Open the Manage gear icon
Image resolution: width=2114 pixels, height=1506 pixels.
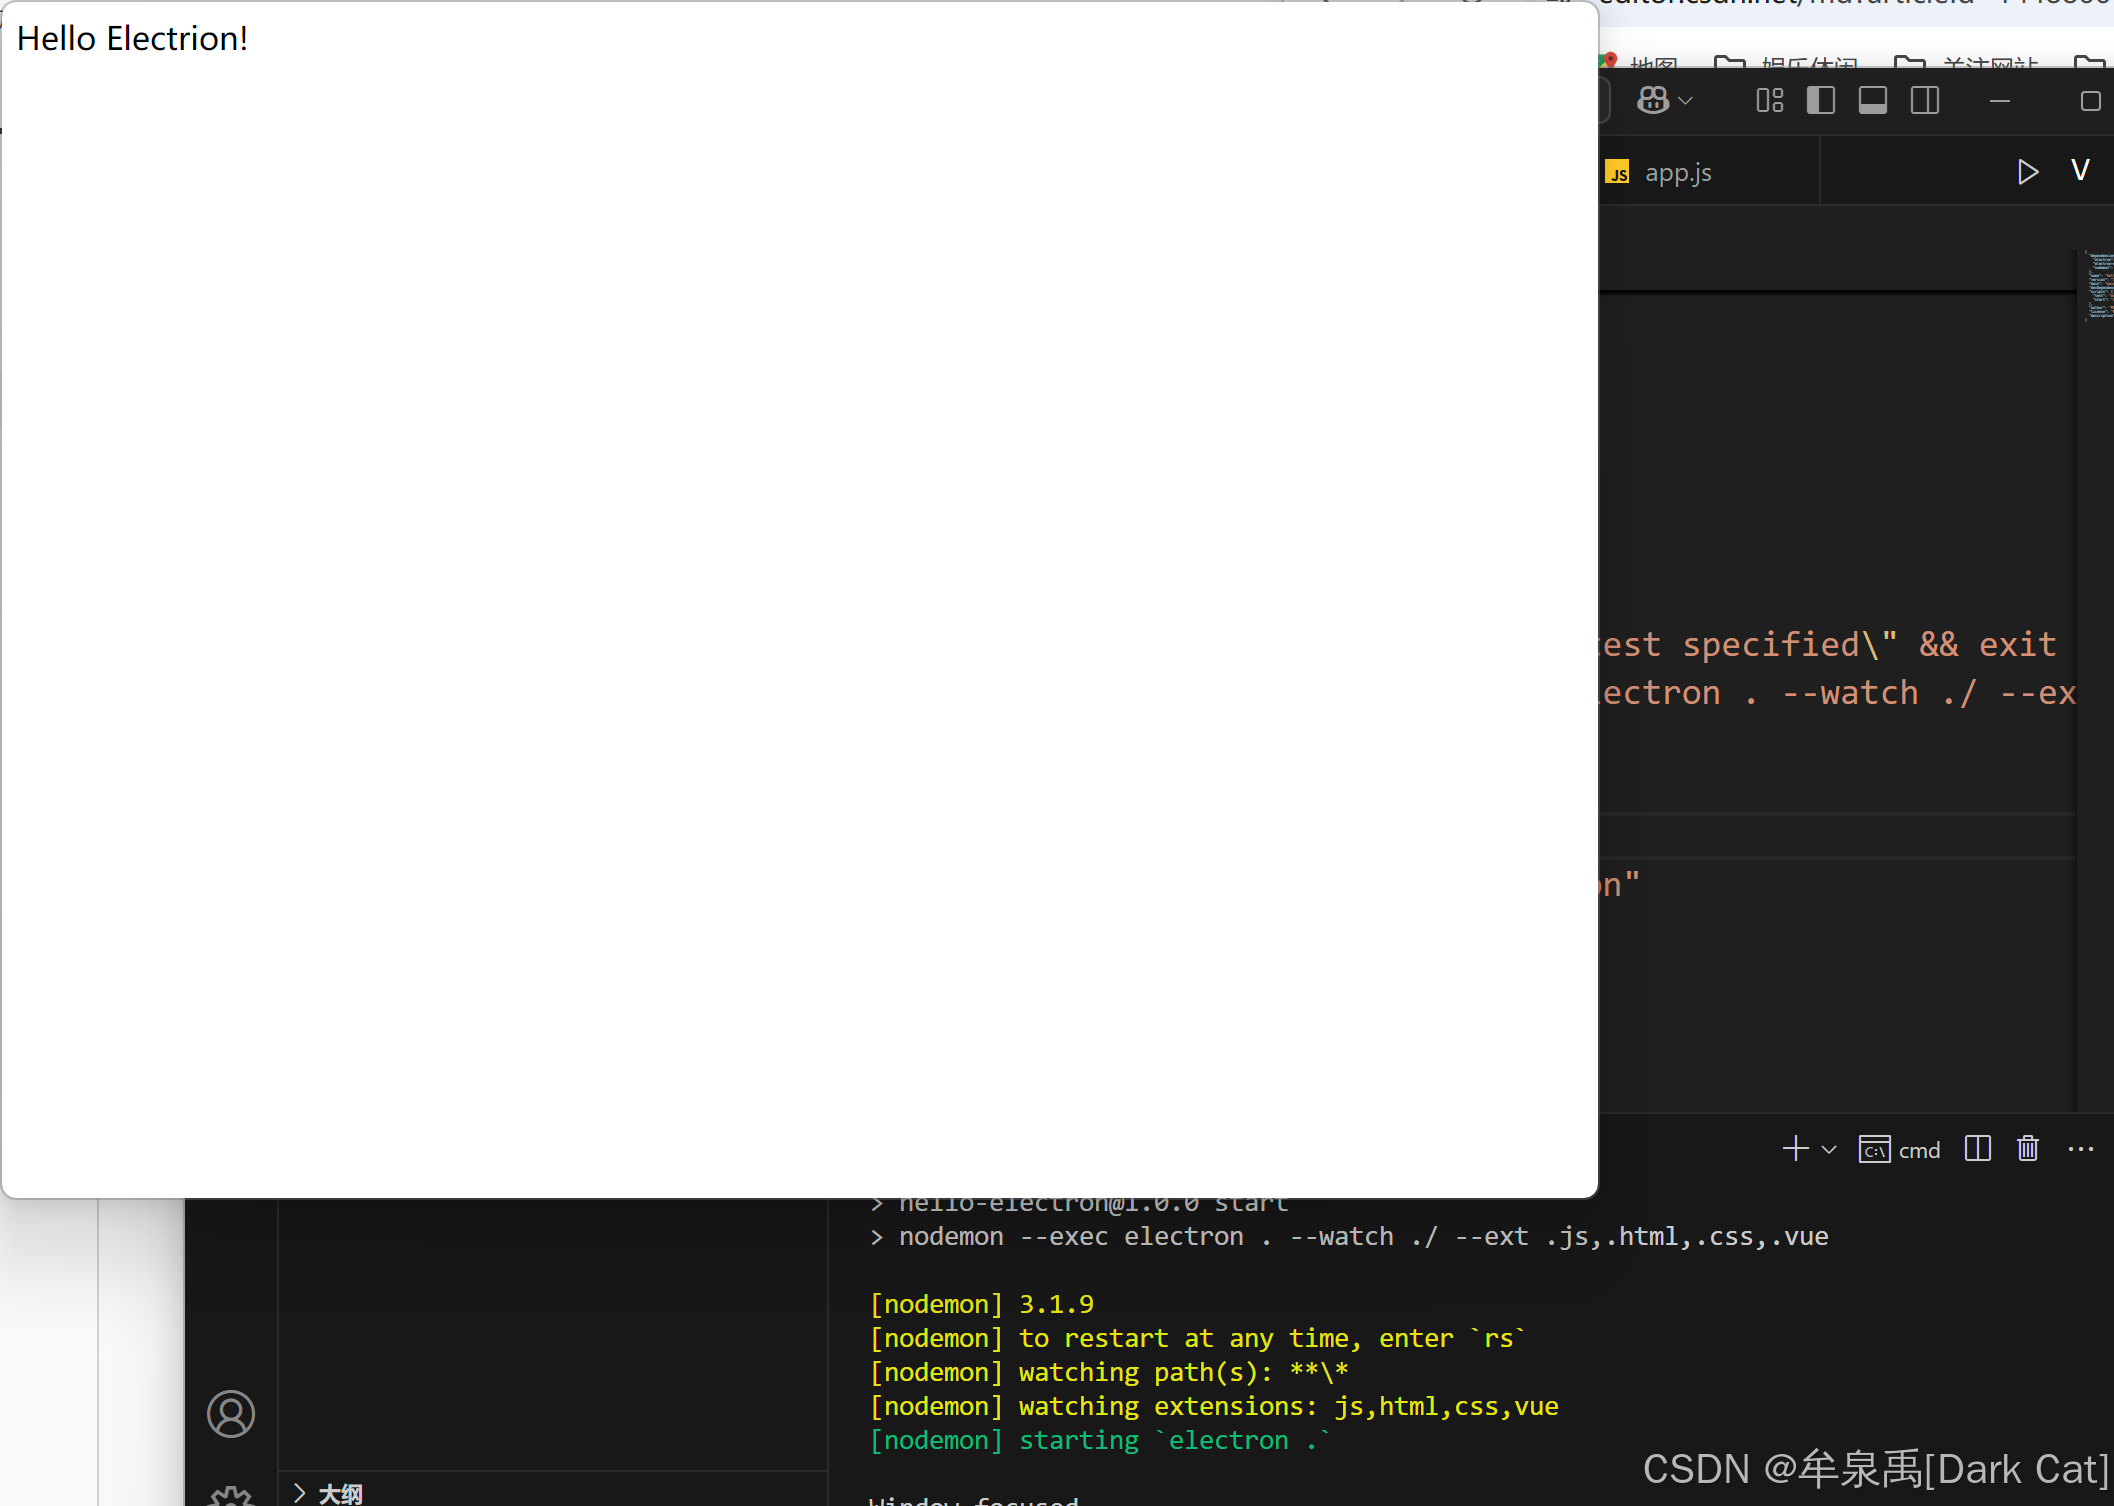click(x=231, y=1497)
